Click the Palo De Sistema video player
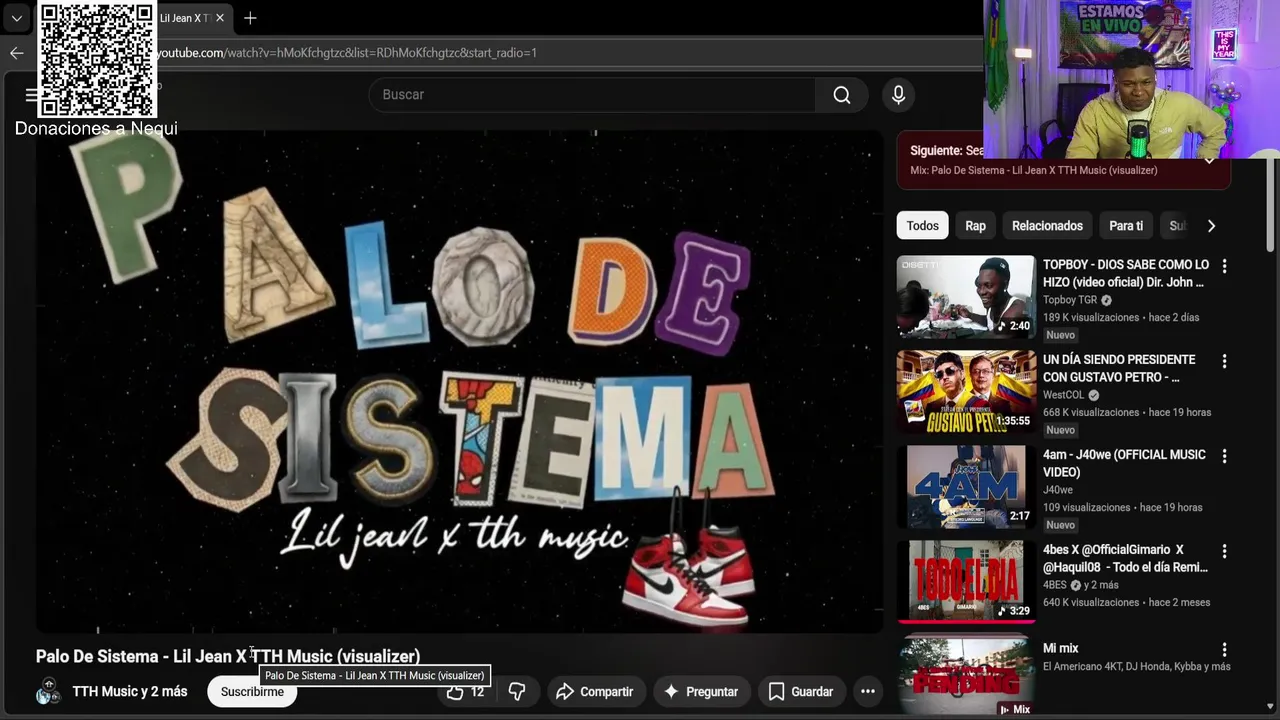This screenshot has height=720, width=1280. 460,380
